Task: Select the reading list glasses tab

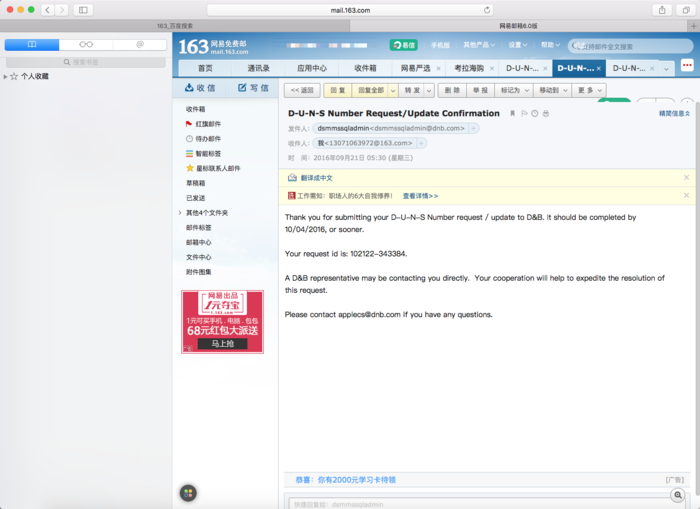Action: pyautogui.click(x=86, y=44)
